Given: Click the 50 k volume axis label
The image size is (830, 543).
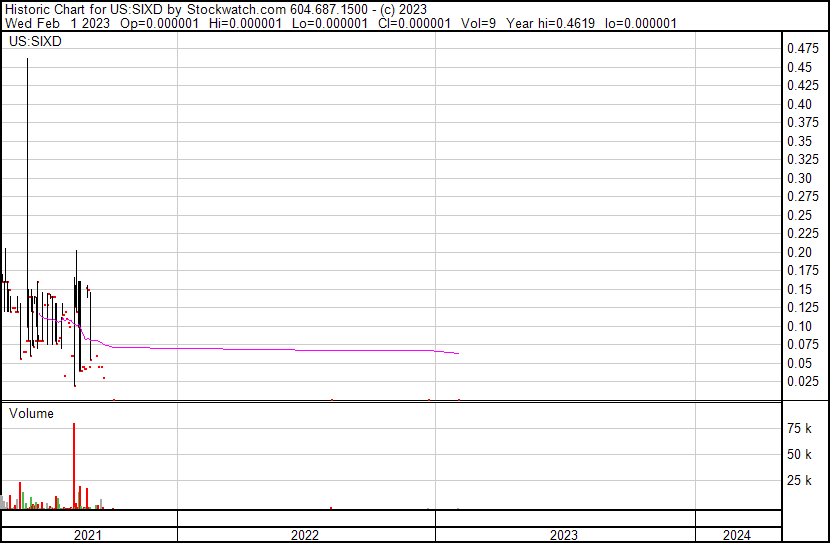Looking at the screenshot, I should tap(799, 454).
